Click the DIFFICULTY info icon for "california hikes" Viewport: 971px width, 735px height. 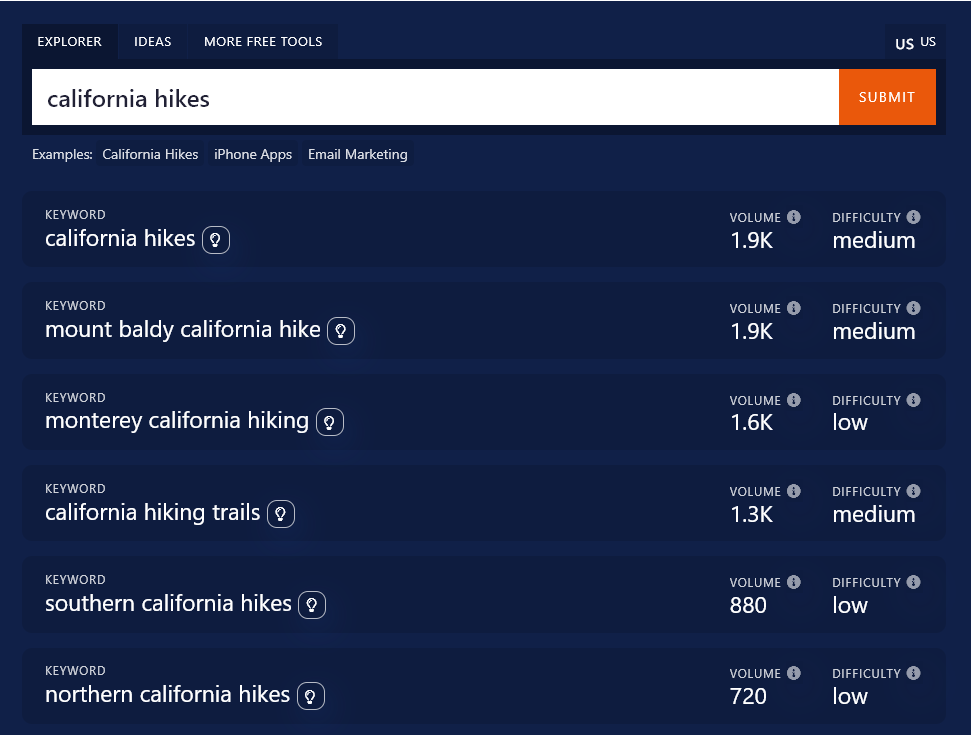point(912,216)
